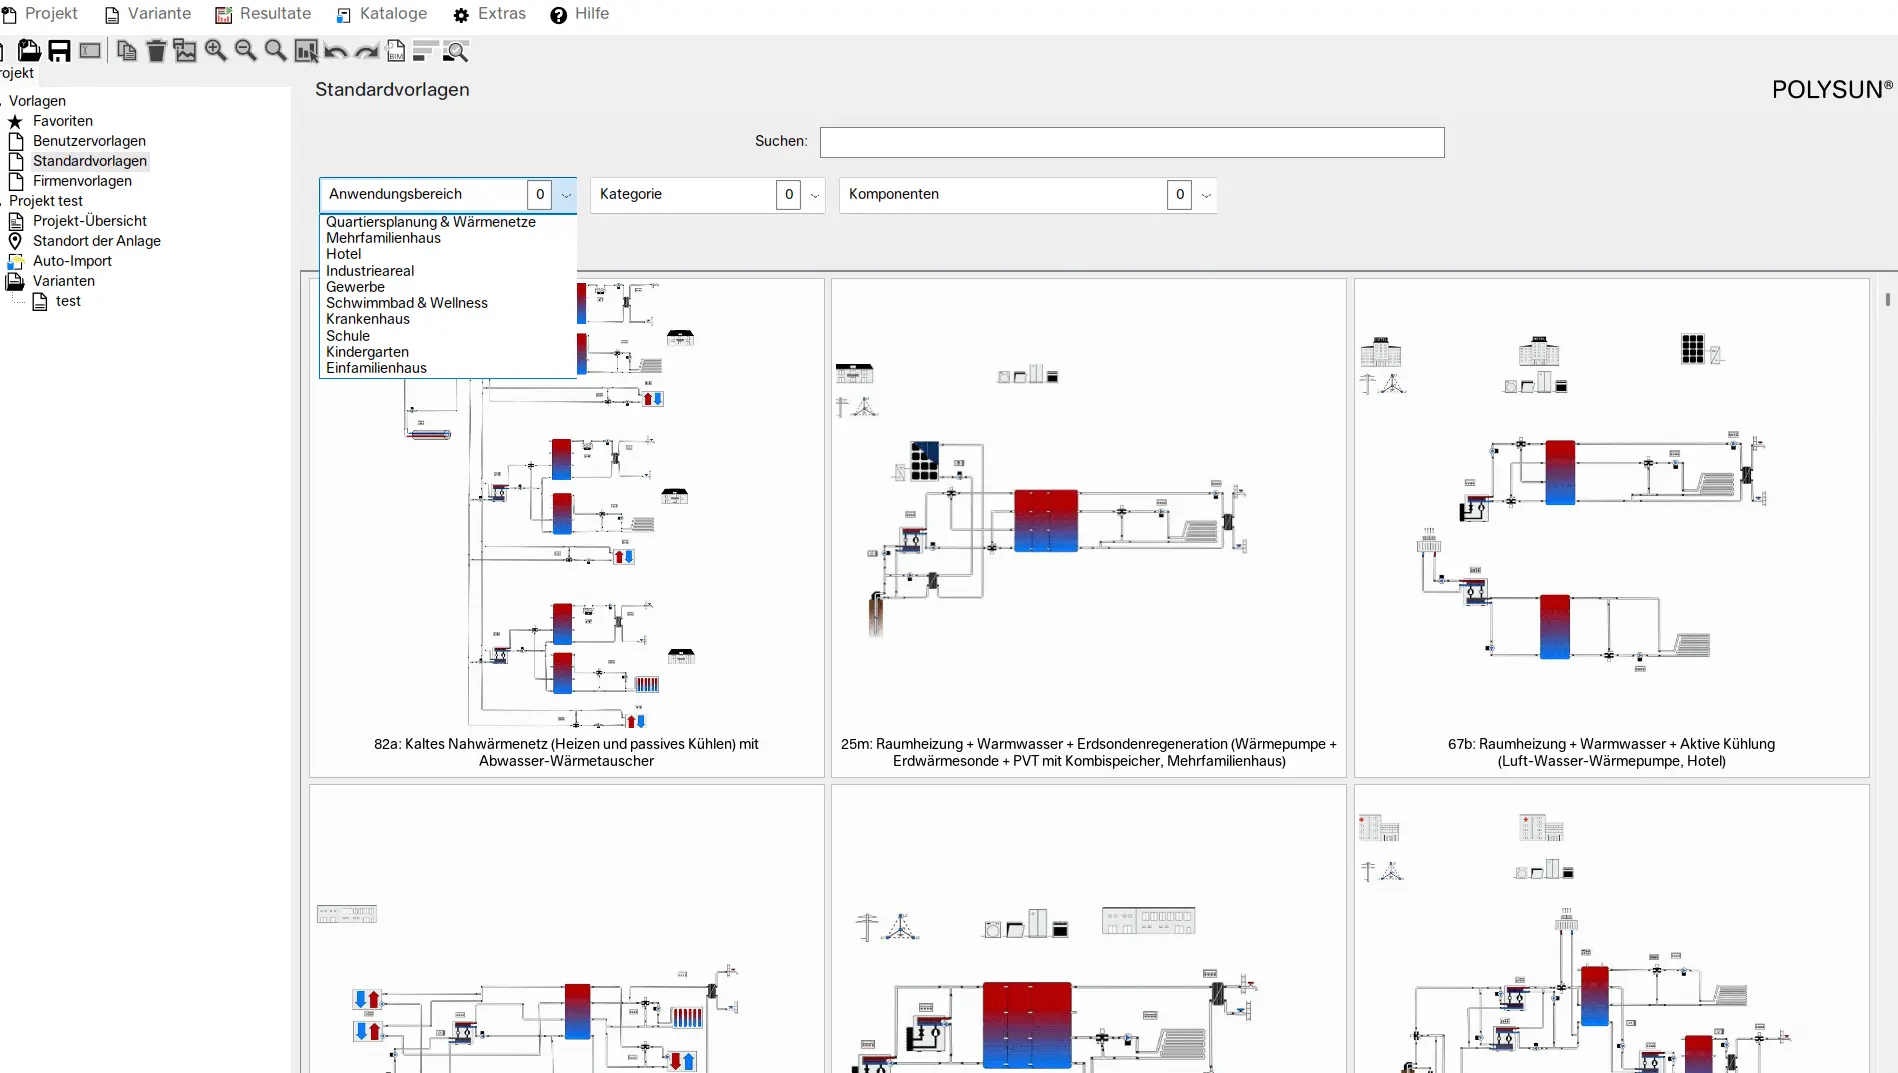Open the Extras menu
The image size is (1898, 1073).
[x=490, y=14]
